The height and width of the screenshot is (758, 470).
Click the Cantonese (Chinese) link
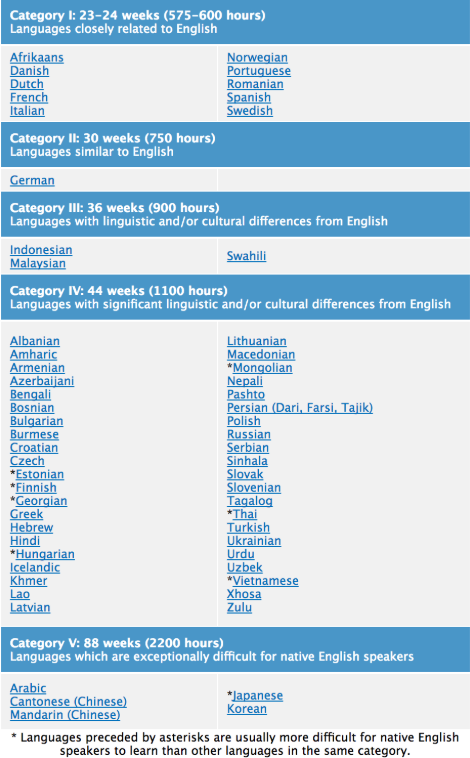[68, 701]
